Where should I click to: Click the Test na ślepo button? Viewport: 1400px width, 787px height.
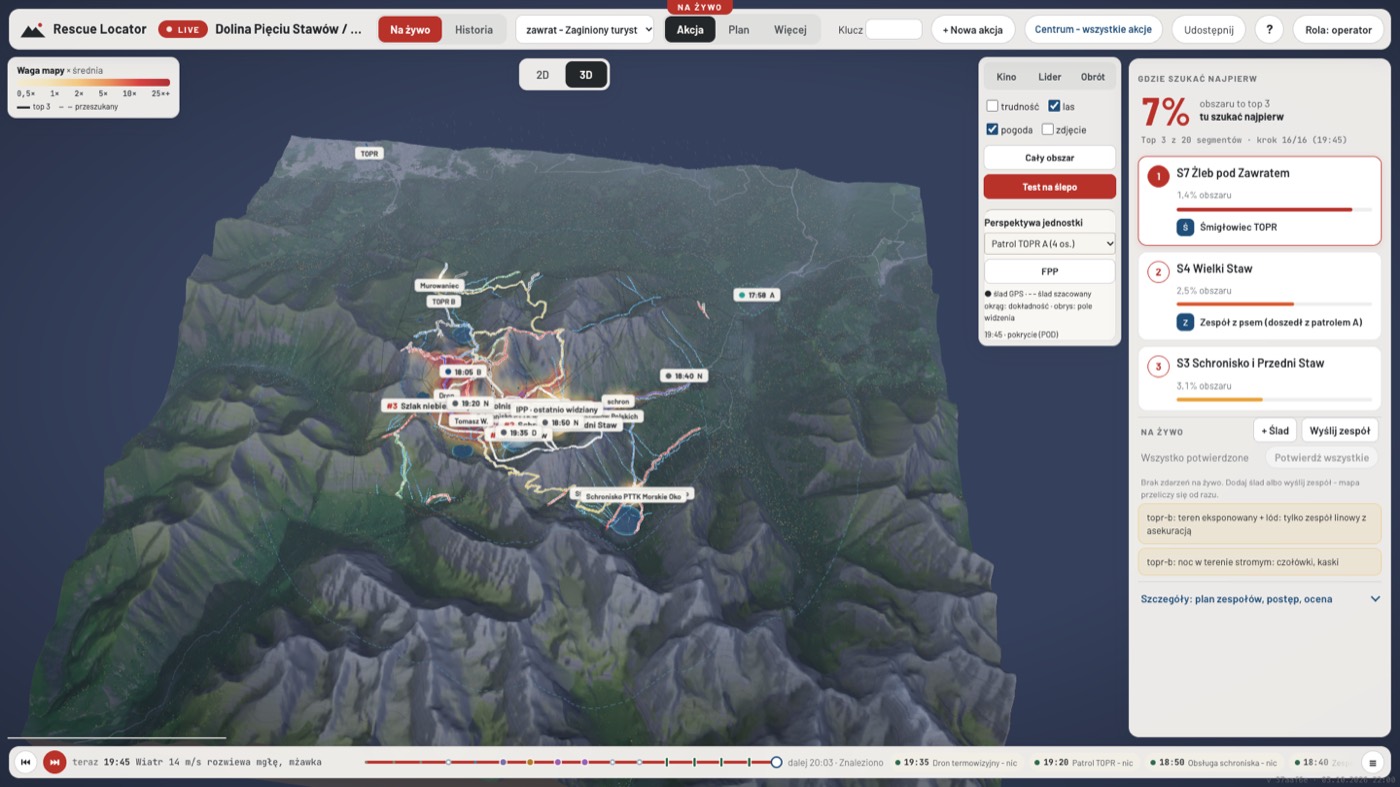[x=1050, y=187]
